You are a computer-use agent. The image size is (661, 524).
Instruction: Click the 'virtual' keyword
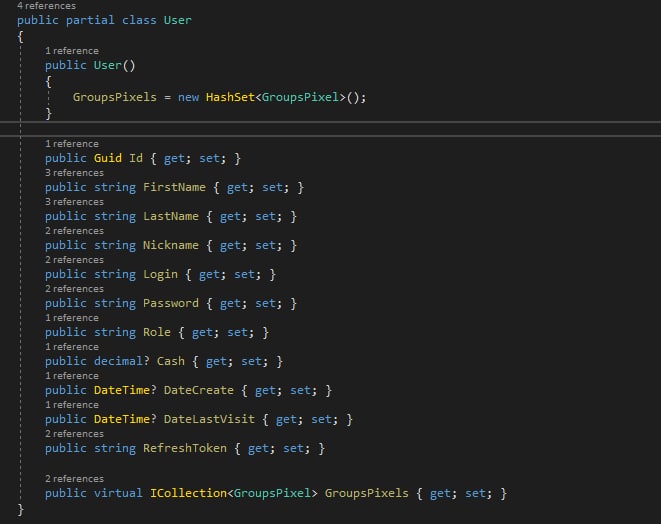click(x=118, y=493)
